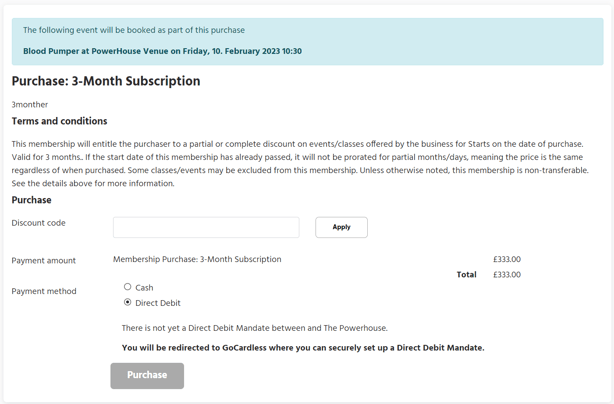
Task: Click the 'Payment amount' label
Action: (43, 261)
